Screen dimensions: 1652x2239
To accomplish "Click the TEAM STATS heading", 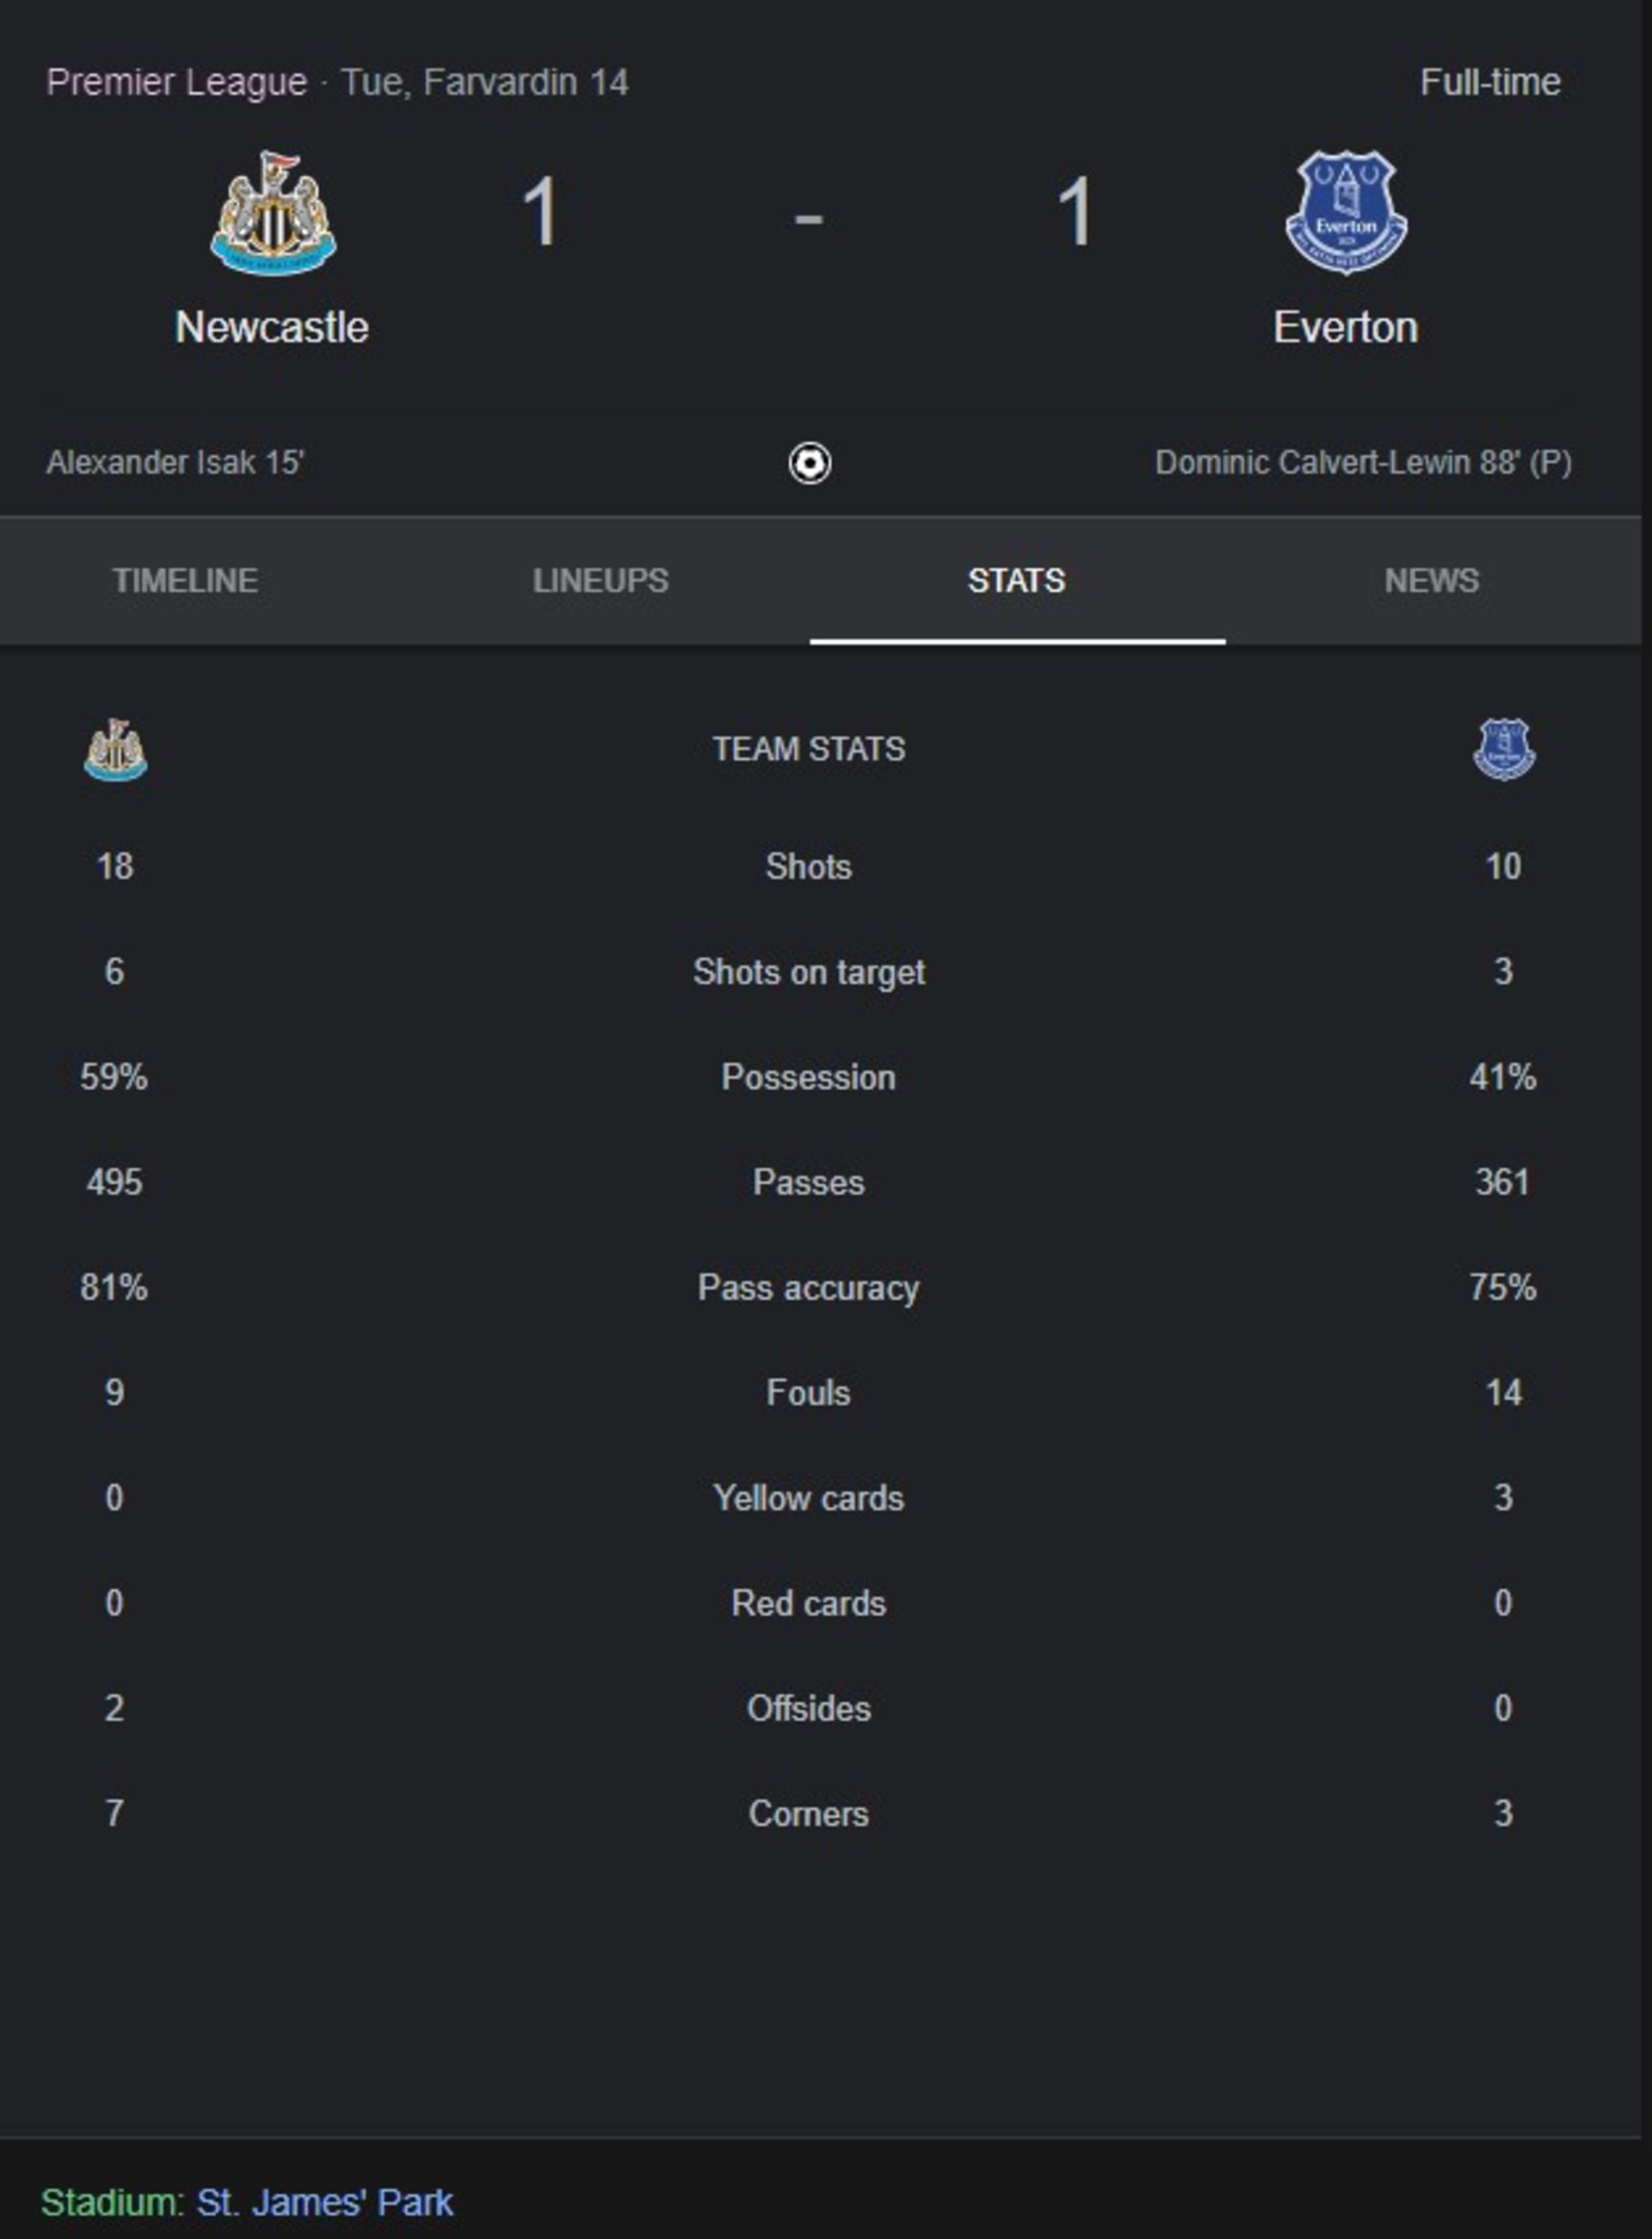I will click(808, 749).
